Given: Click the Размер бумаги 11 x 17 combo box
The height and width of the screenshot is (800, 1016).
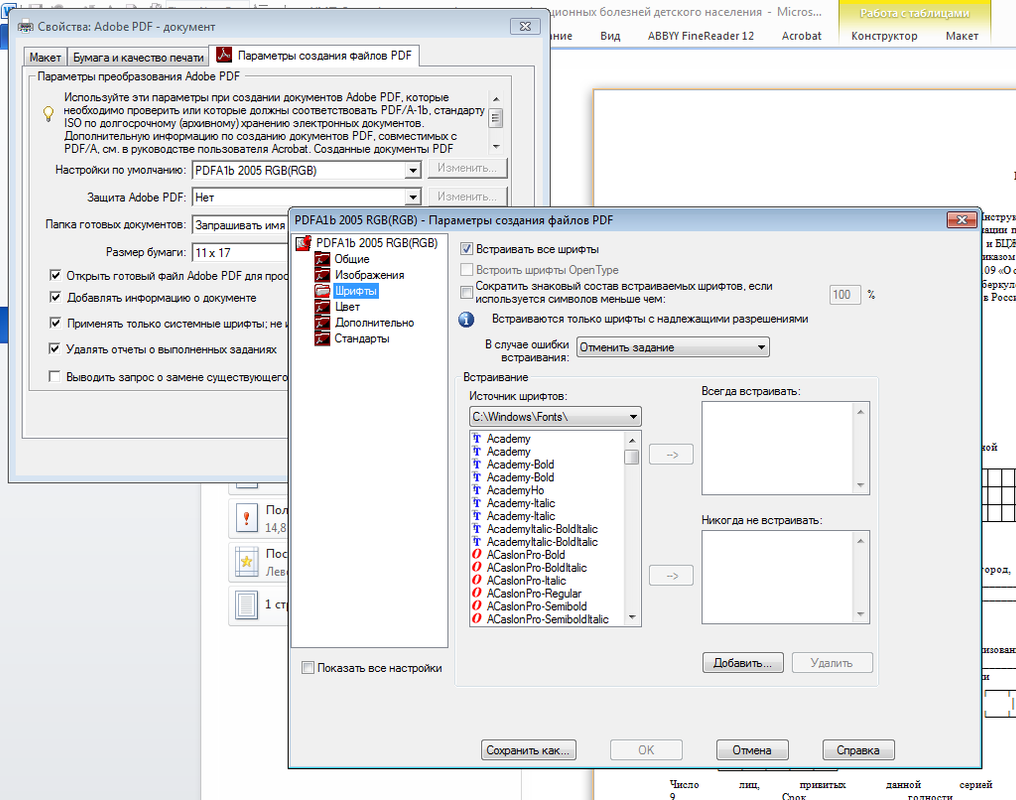Looking at the screenshot, I should [x=240, y=253].
